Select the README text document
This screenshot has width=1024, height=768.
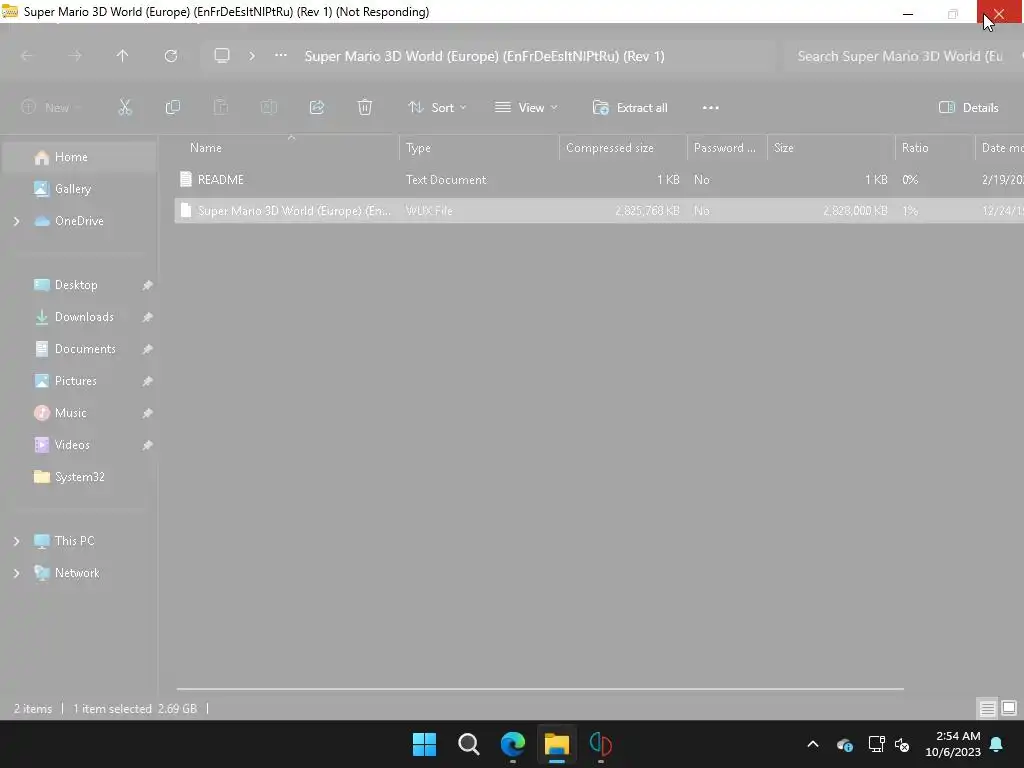(x=599, y=180)
